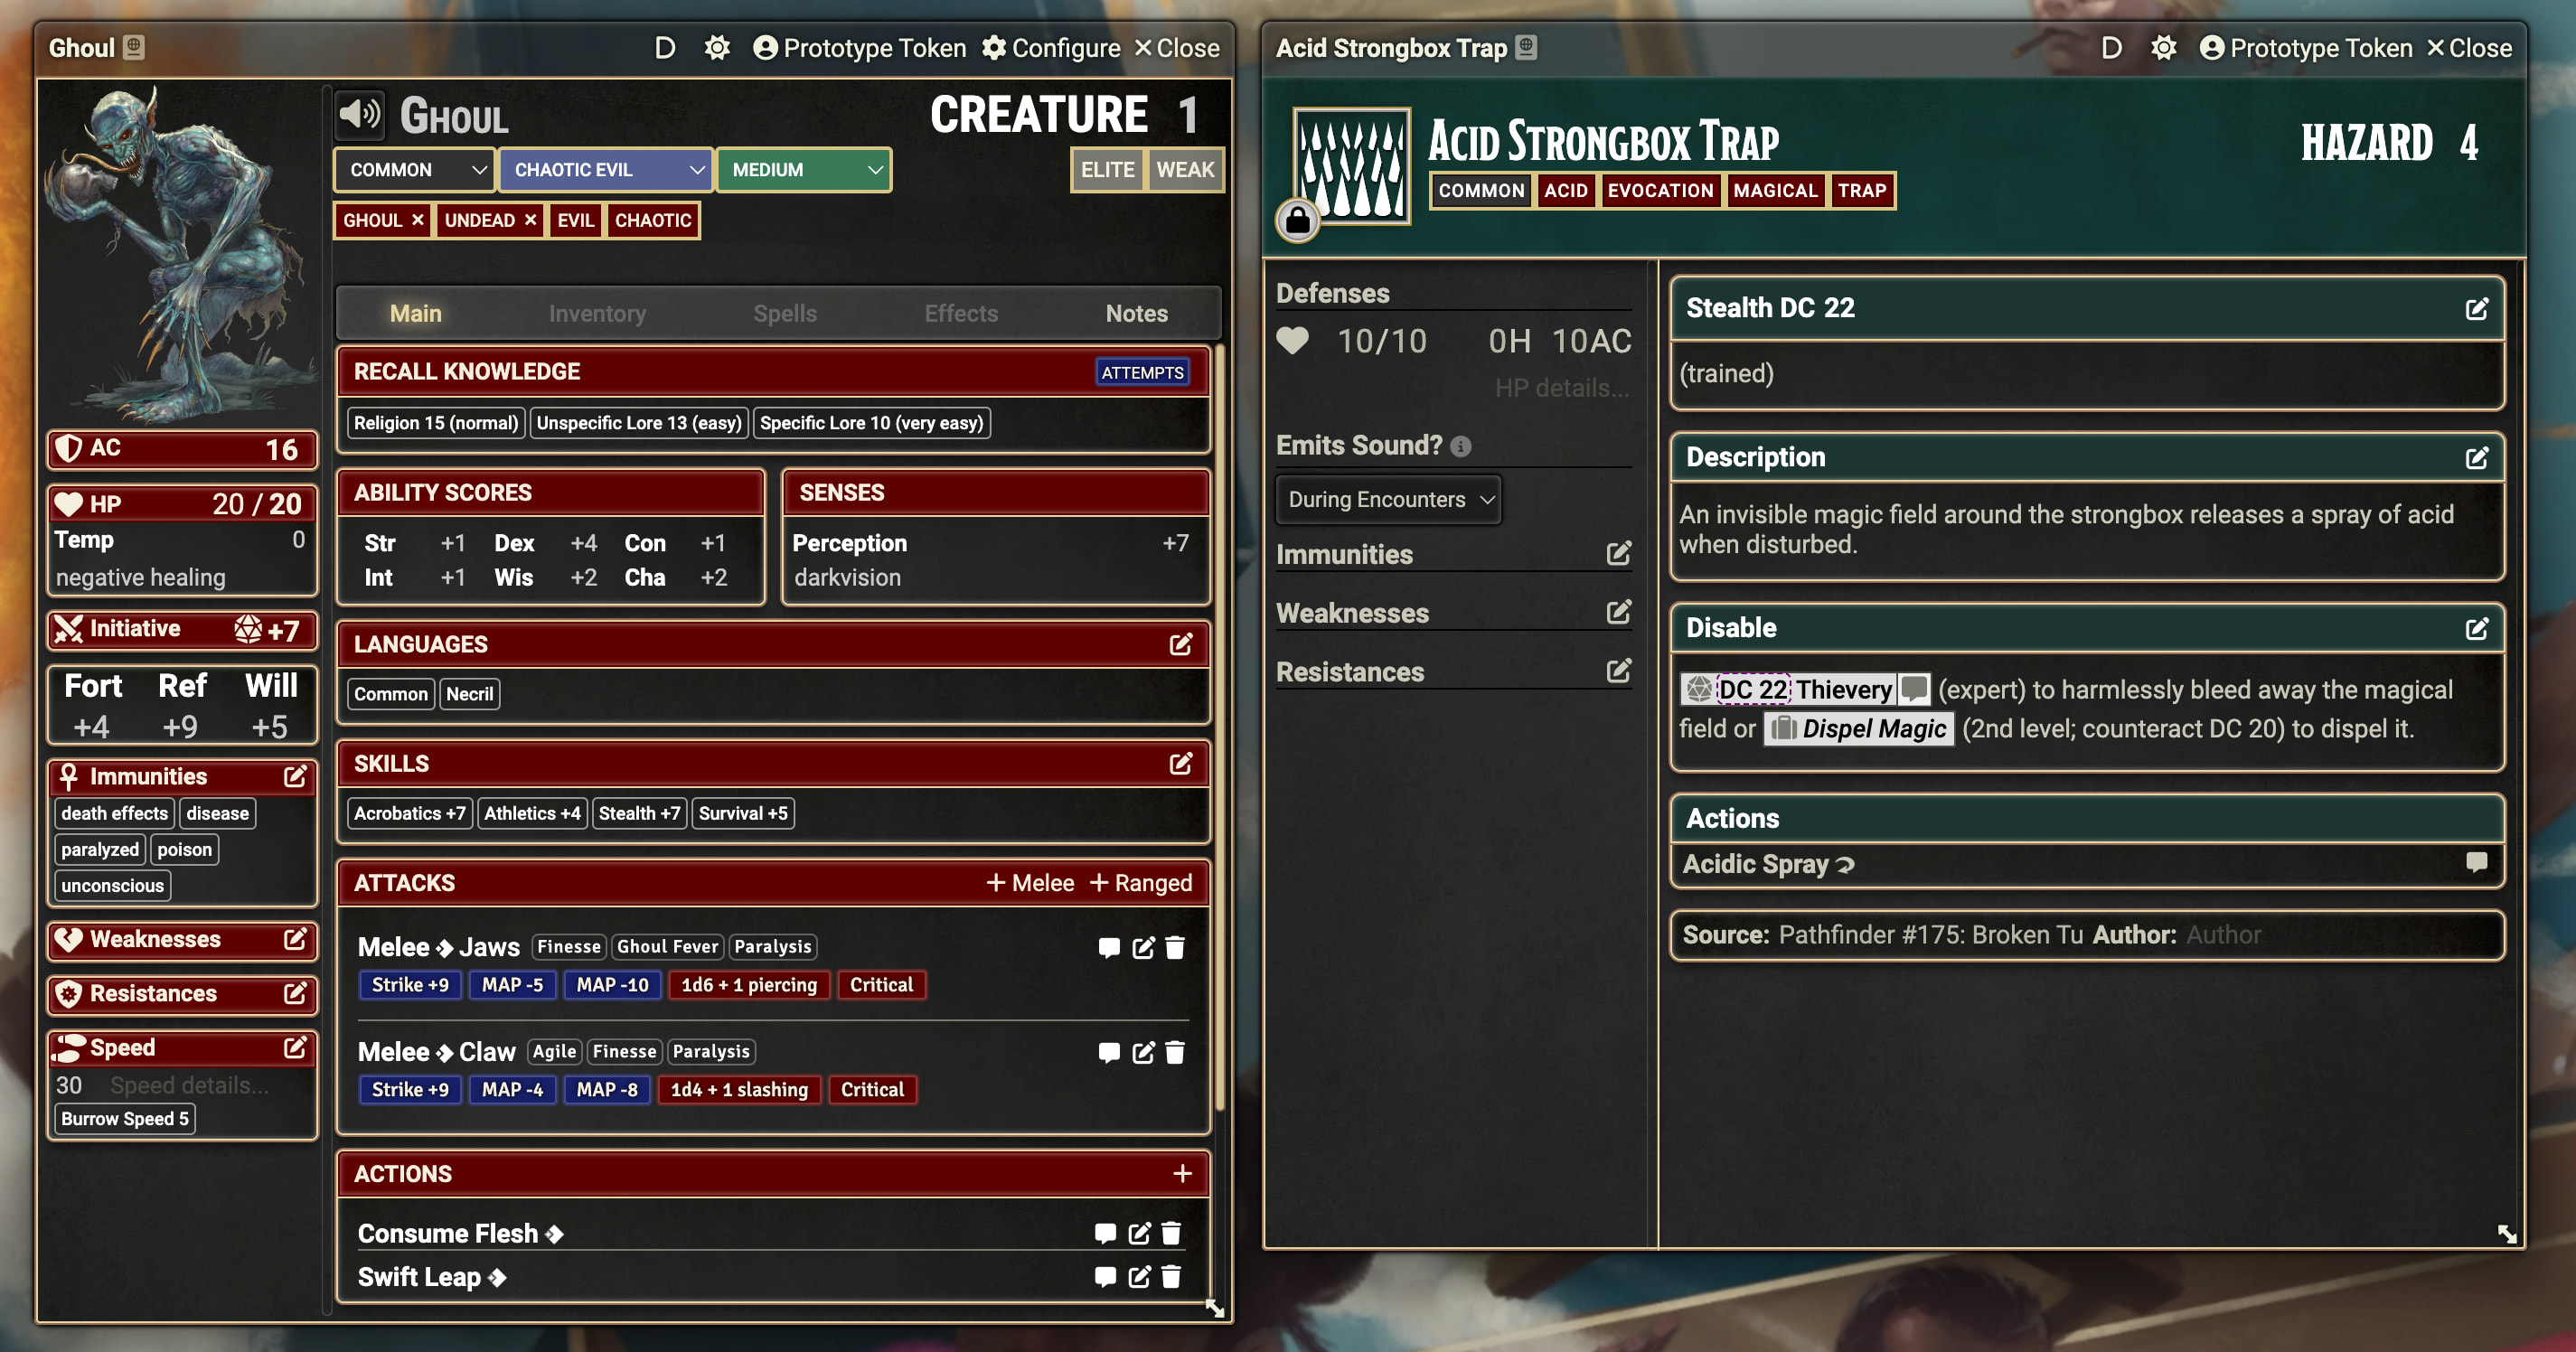Viewport: 2576px width, 1352px height.
Task: Send Consume Flesh action to chat
Action: click(x=1105, y=1233)
